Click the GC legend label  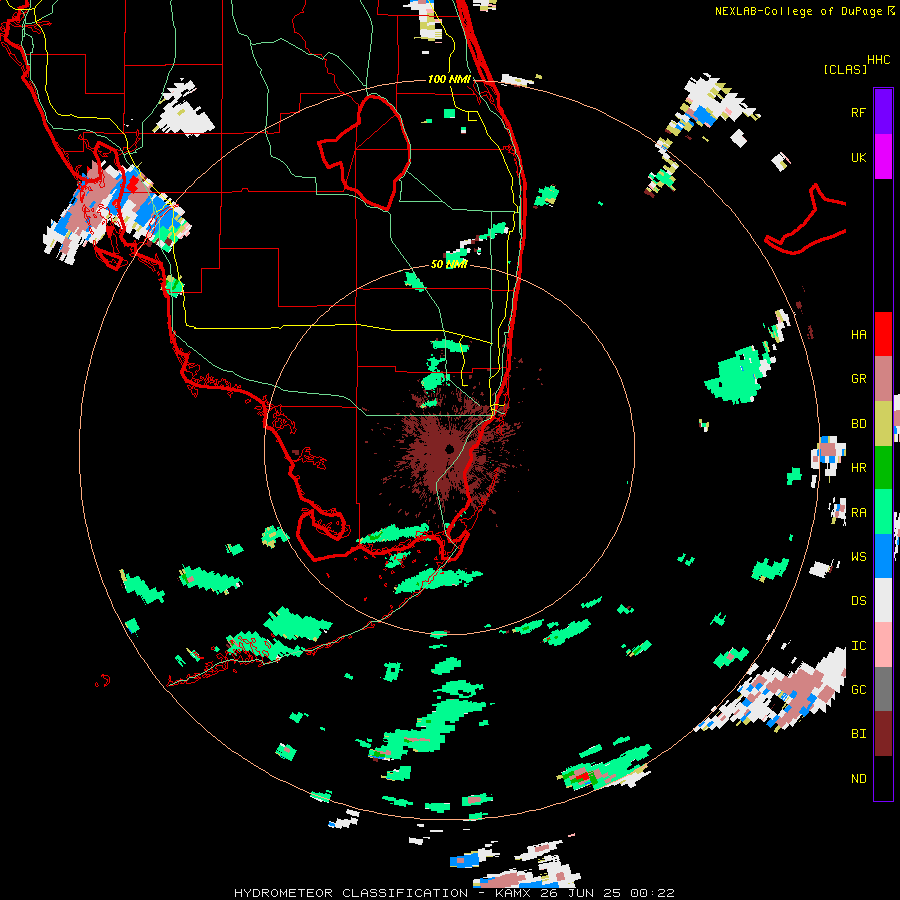(x=858, y=690)
